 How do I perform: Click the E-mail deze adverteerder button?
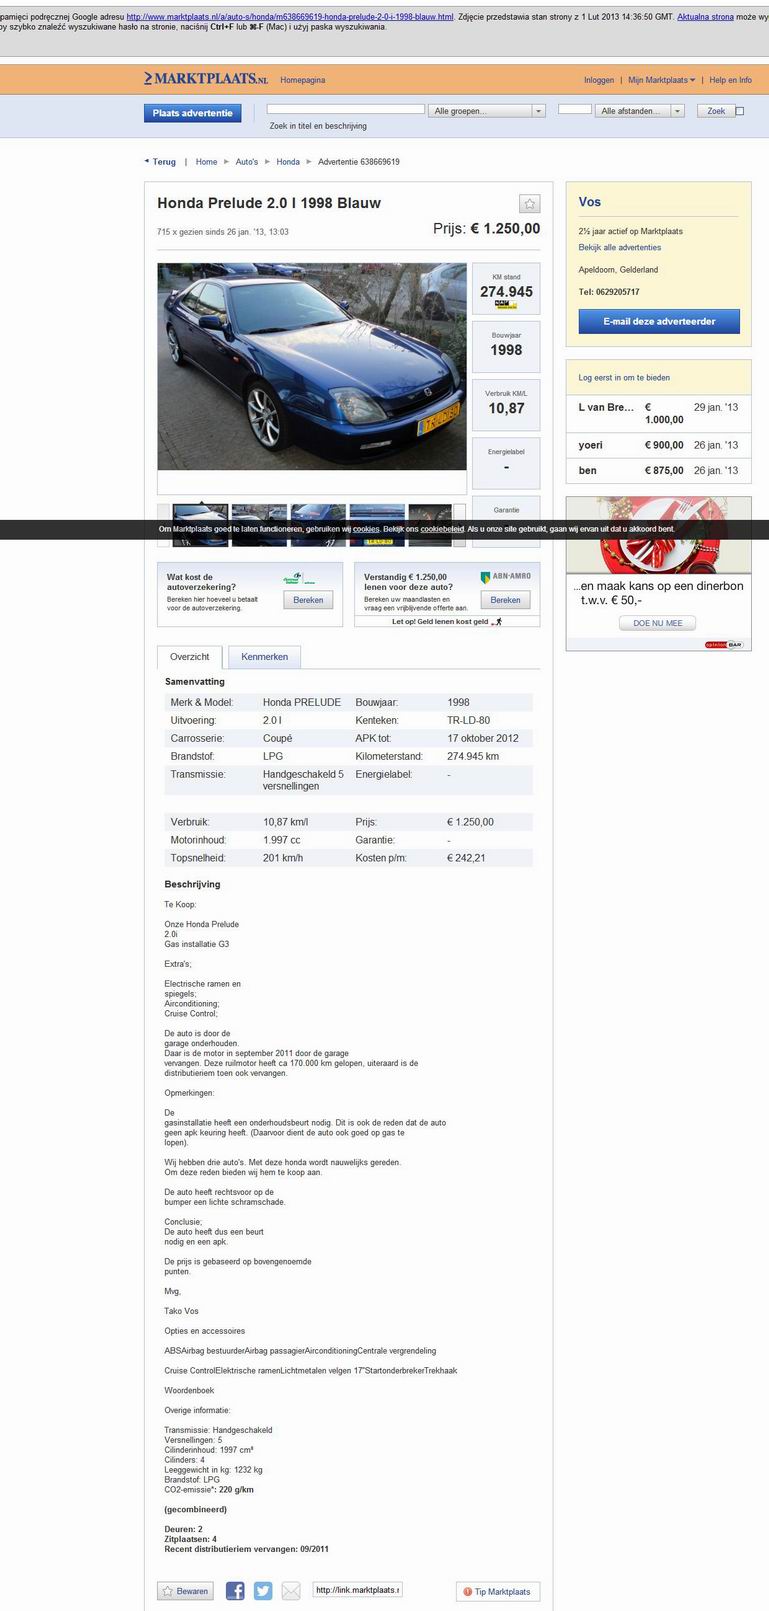point(659,321)
